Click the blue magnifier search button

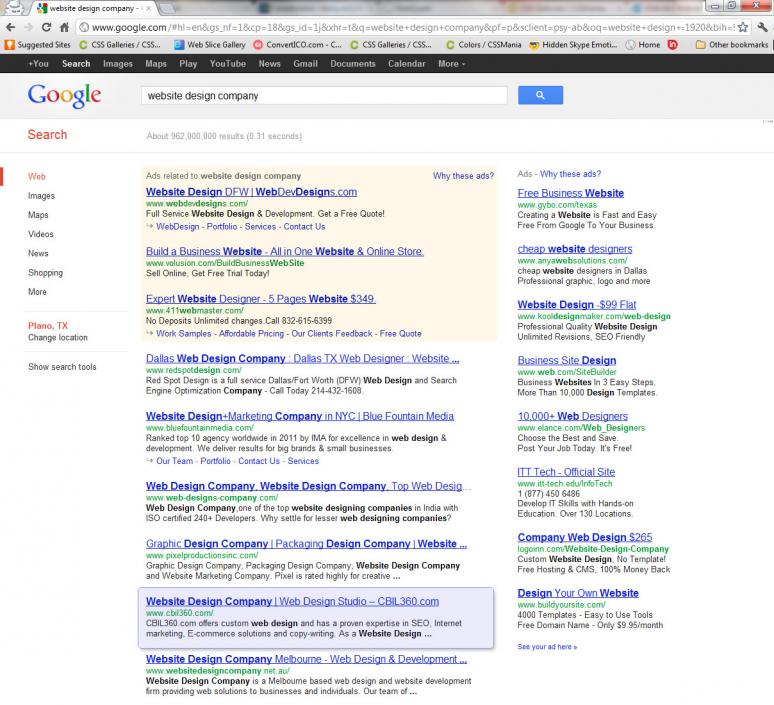[x=540, y=96]
